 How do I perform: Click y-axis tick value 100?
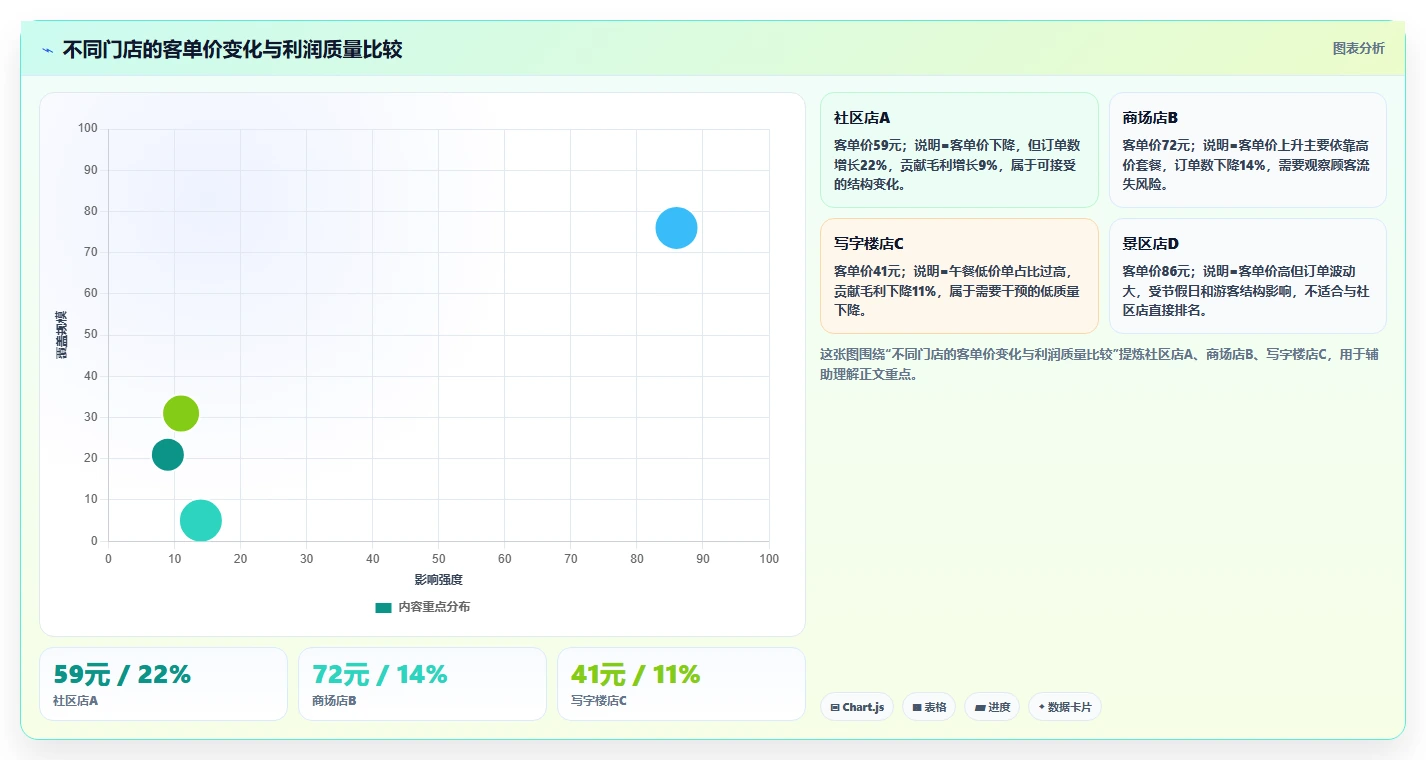(x=88, y=128)
